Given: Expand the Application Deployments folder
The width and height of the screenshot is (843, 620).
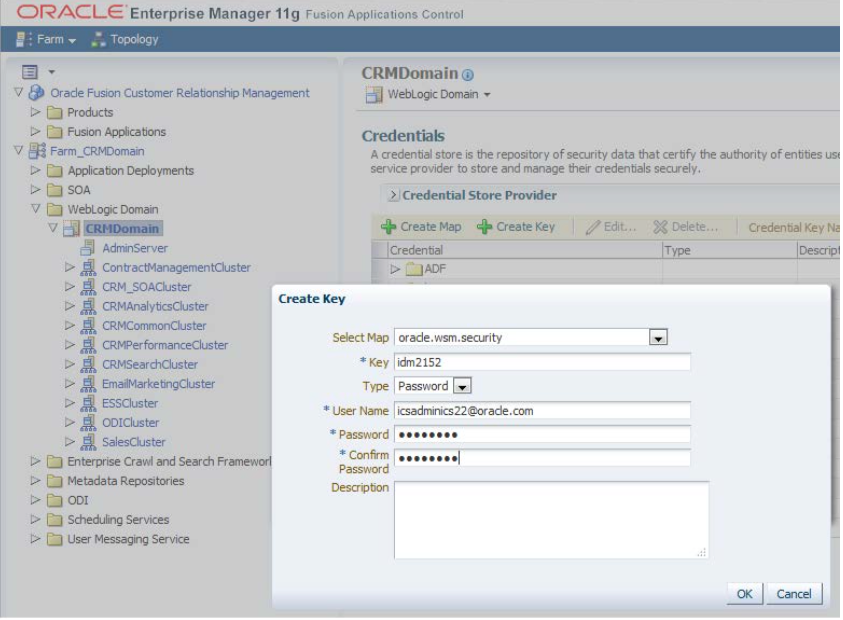Looking at the screenshot, I should (x=35, y=170).
